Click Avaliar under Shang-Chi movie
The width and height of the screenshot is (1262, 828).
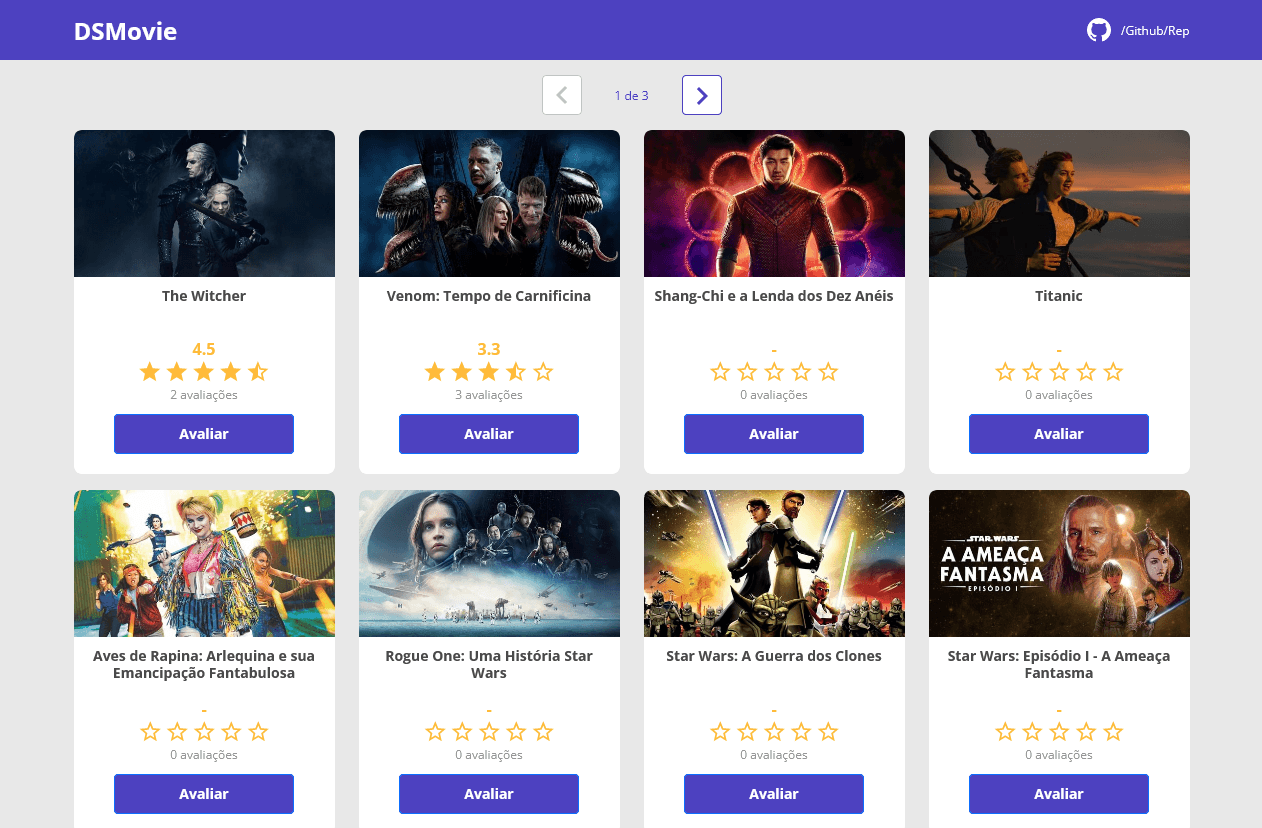pyautogui.click(x=774, y=434)
